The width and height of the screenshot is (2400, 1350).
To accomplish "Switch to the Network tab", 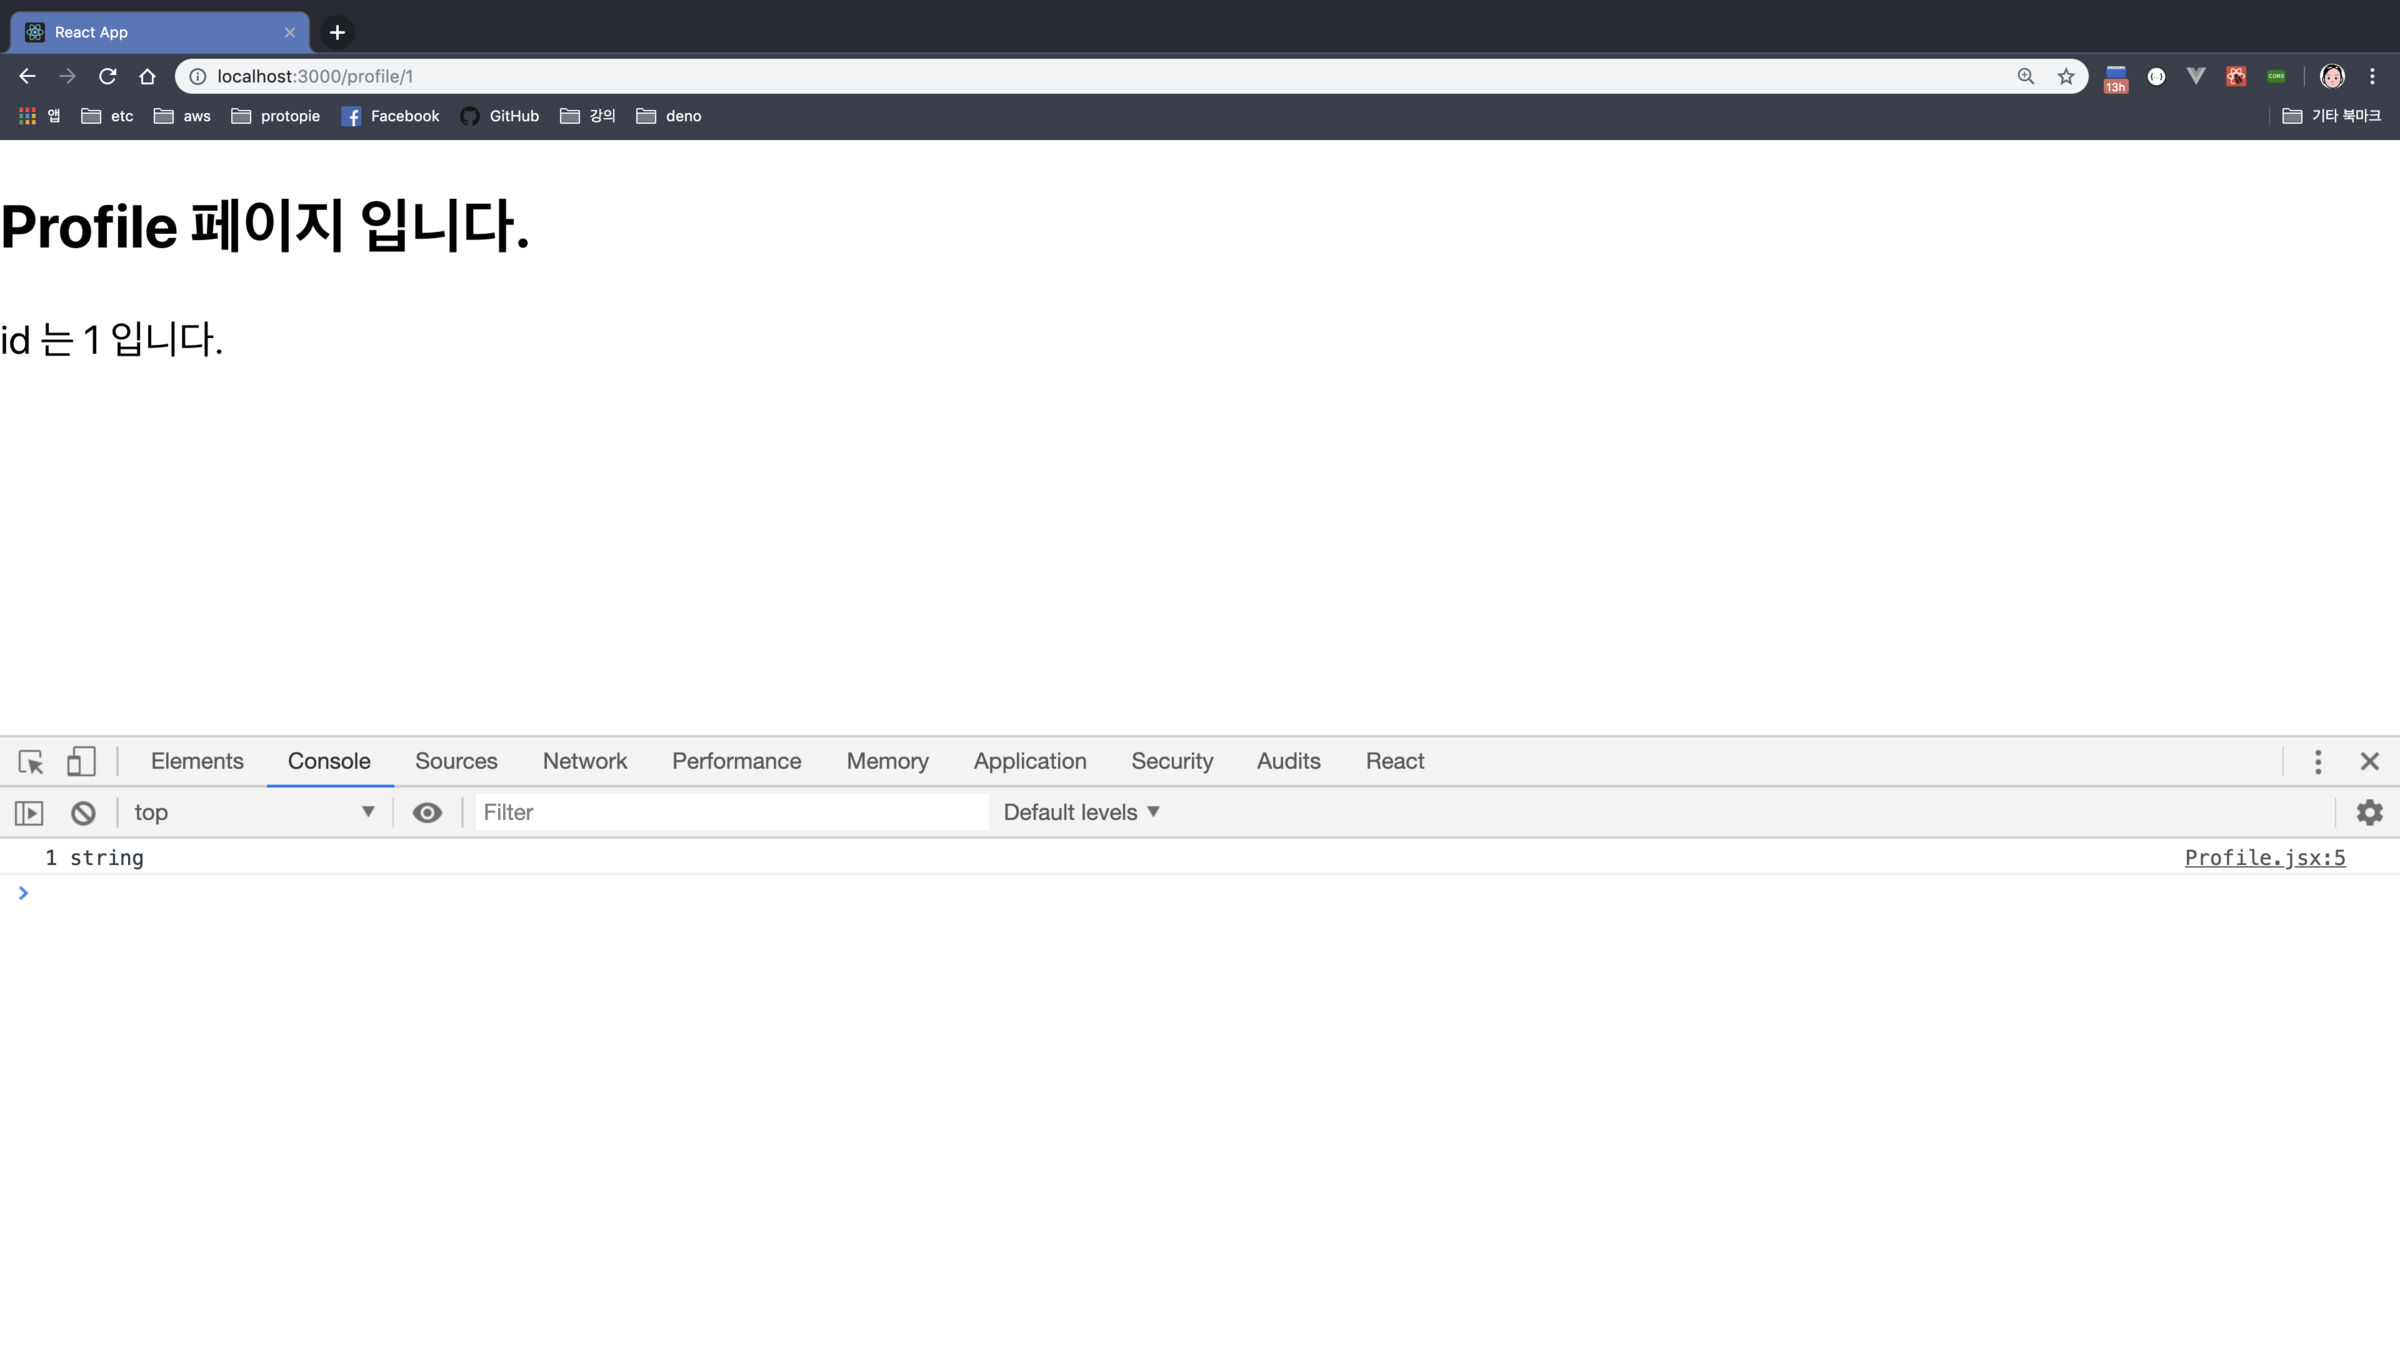I will 585,762.
